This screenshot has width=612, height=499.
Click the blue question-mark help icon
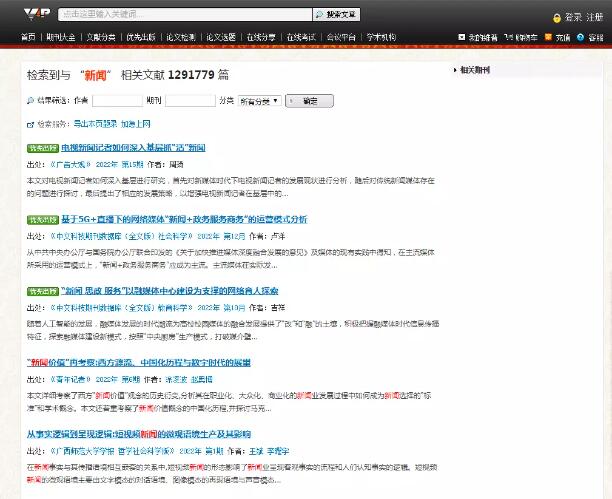coord(580,37)
